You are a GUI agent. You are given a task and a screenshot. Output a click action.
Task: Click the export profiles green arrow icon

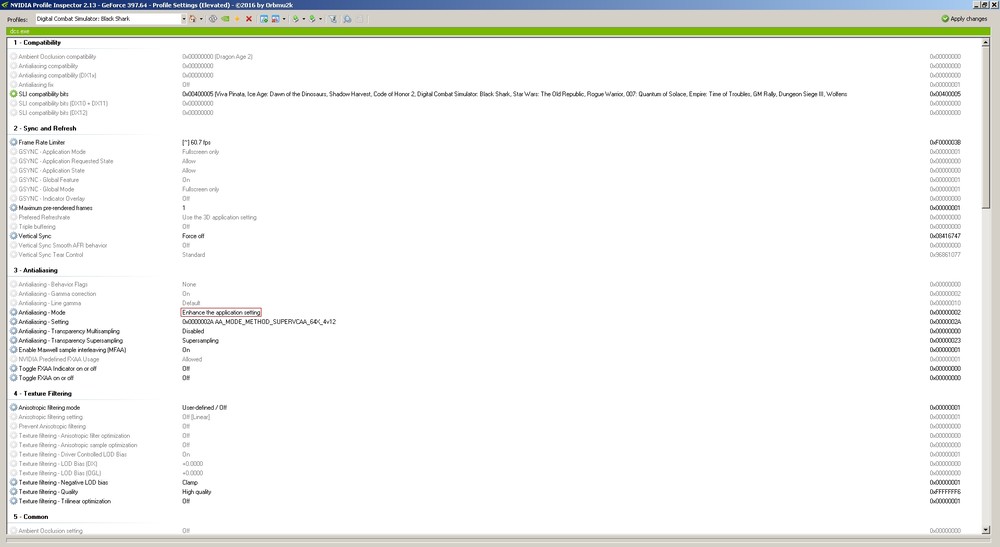click(295, 18)
